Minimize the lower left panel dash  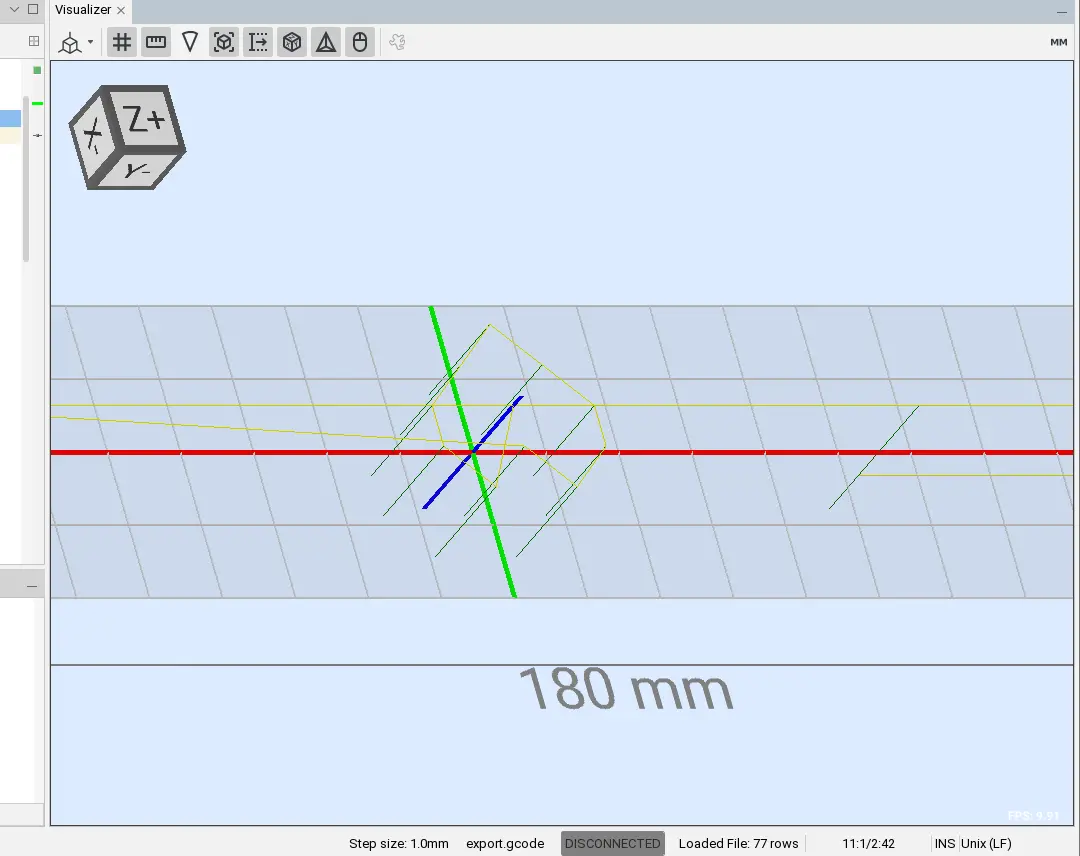pyautogui.click(x=32, y=586)
